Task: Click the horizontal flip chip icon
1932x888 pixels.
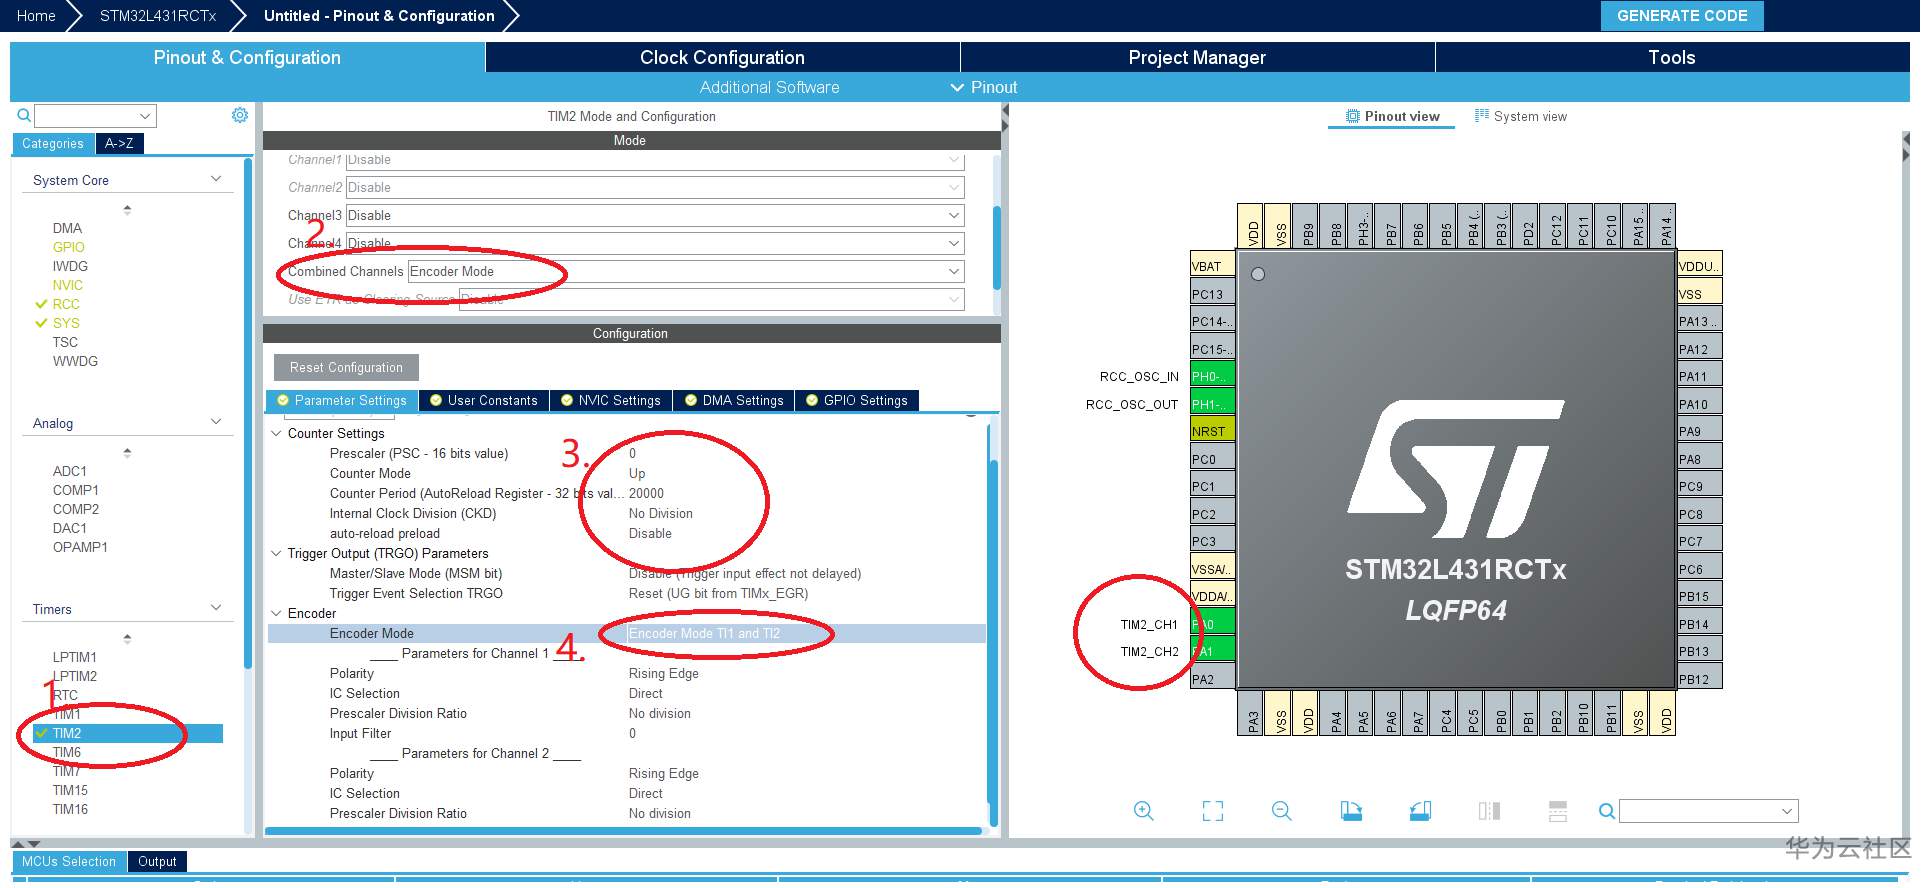Action: coord(1489,811)
